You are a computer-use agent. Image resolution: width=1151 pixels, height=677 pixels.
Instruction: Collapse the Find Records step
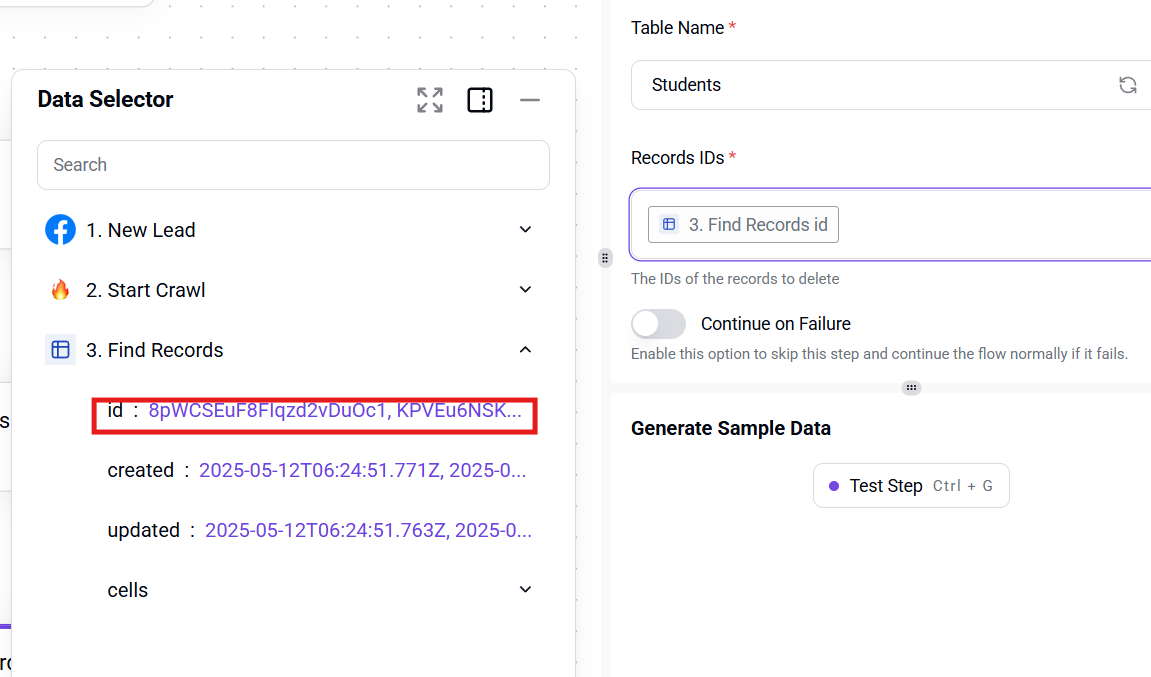tap(525, 350)
